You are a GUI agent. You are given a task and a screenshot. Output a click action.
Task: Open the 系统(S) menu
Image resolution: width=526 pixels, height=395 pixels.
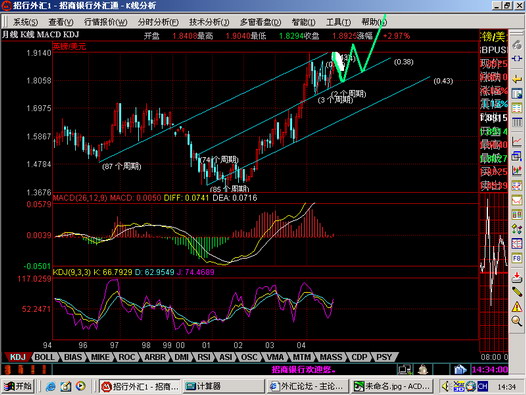coord(25,22)
